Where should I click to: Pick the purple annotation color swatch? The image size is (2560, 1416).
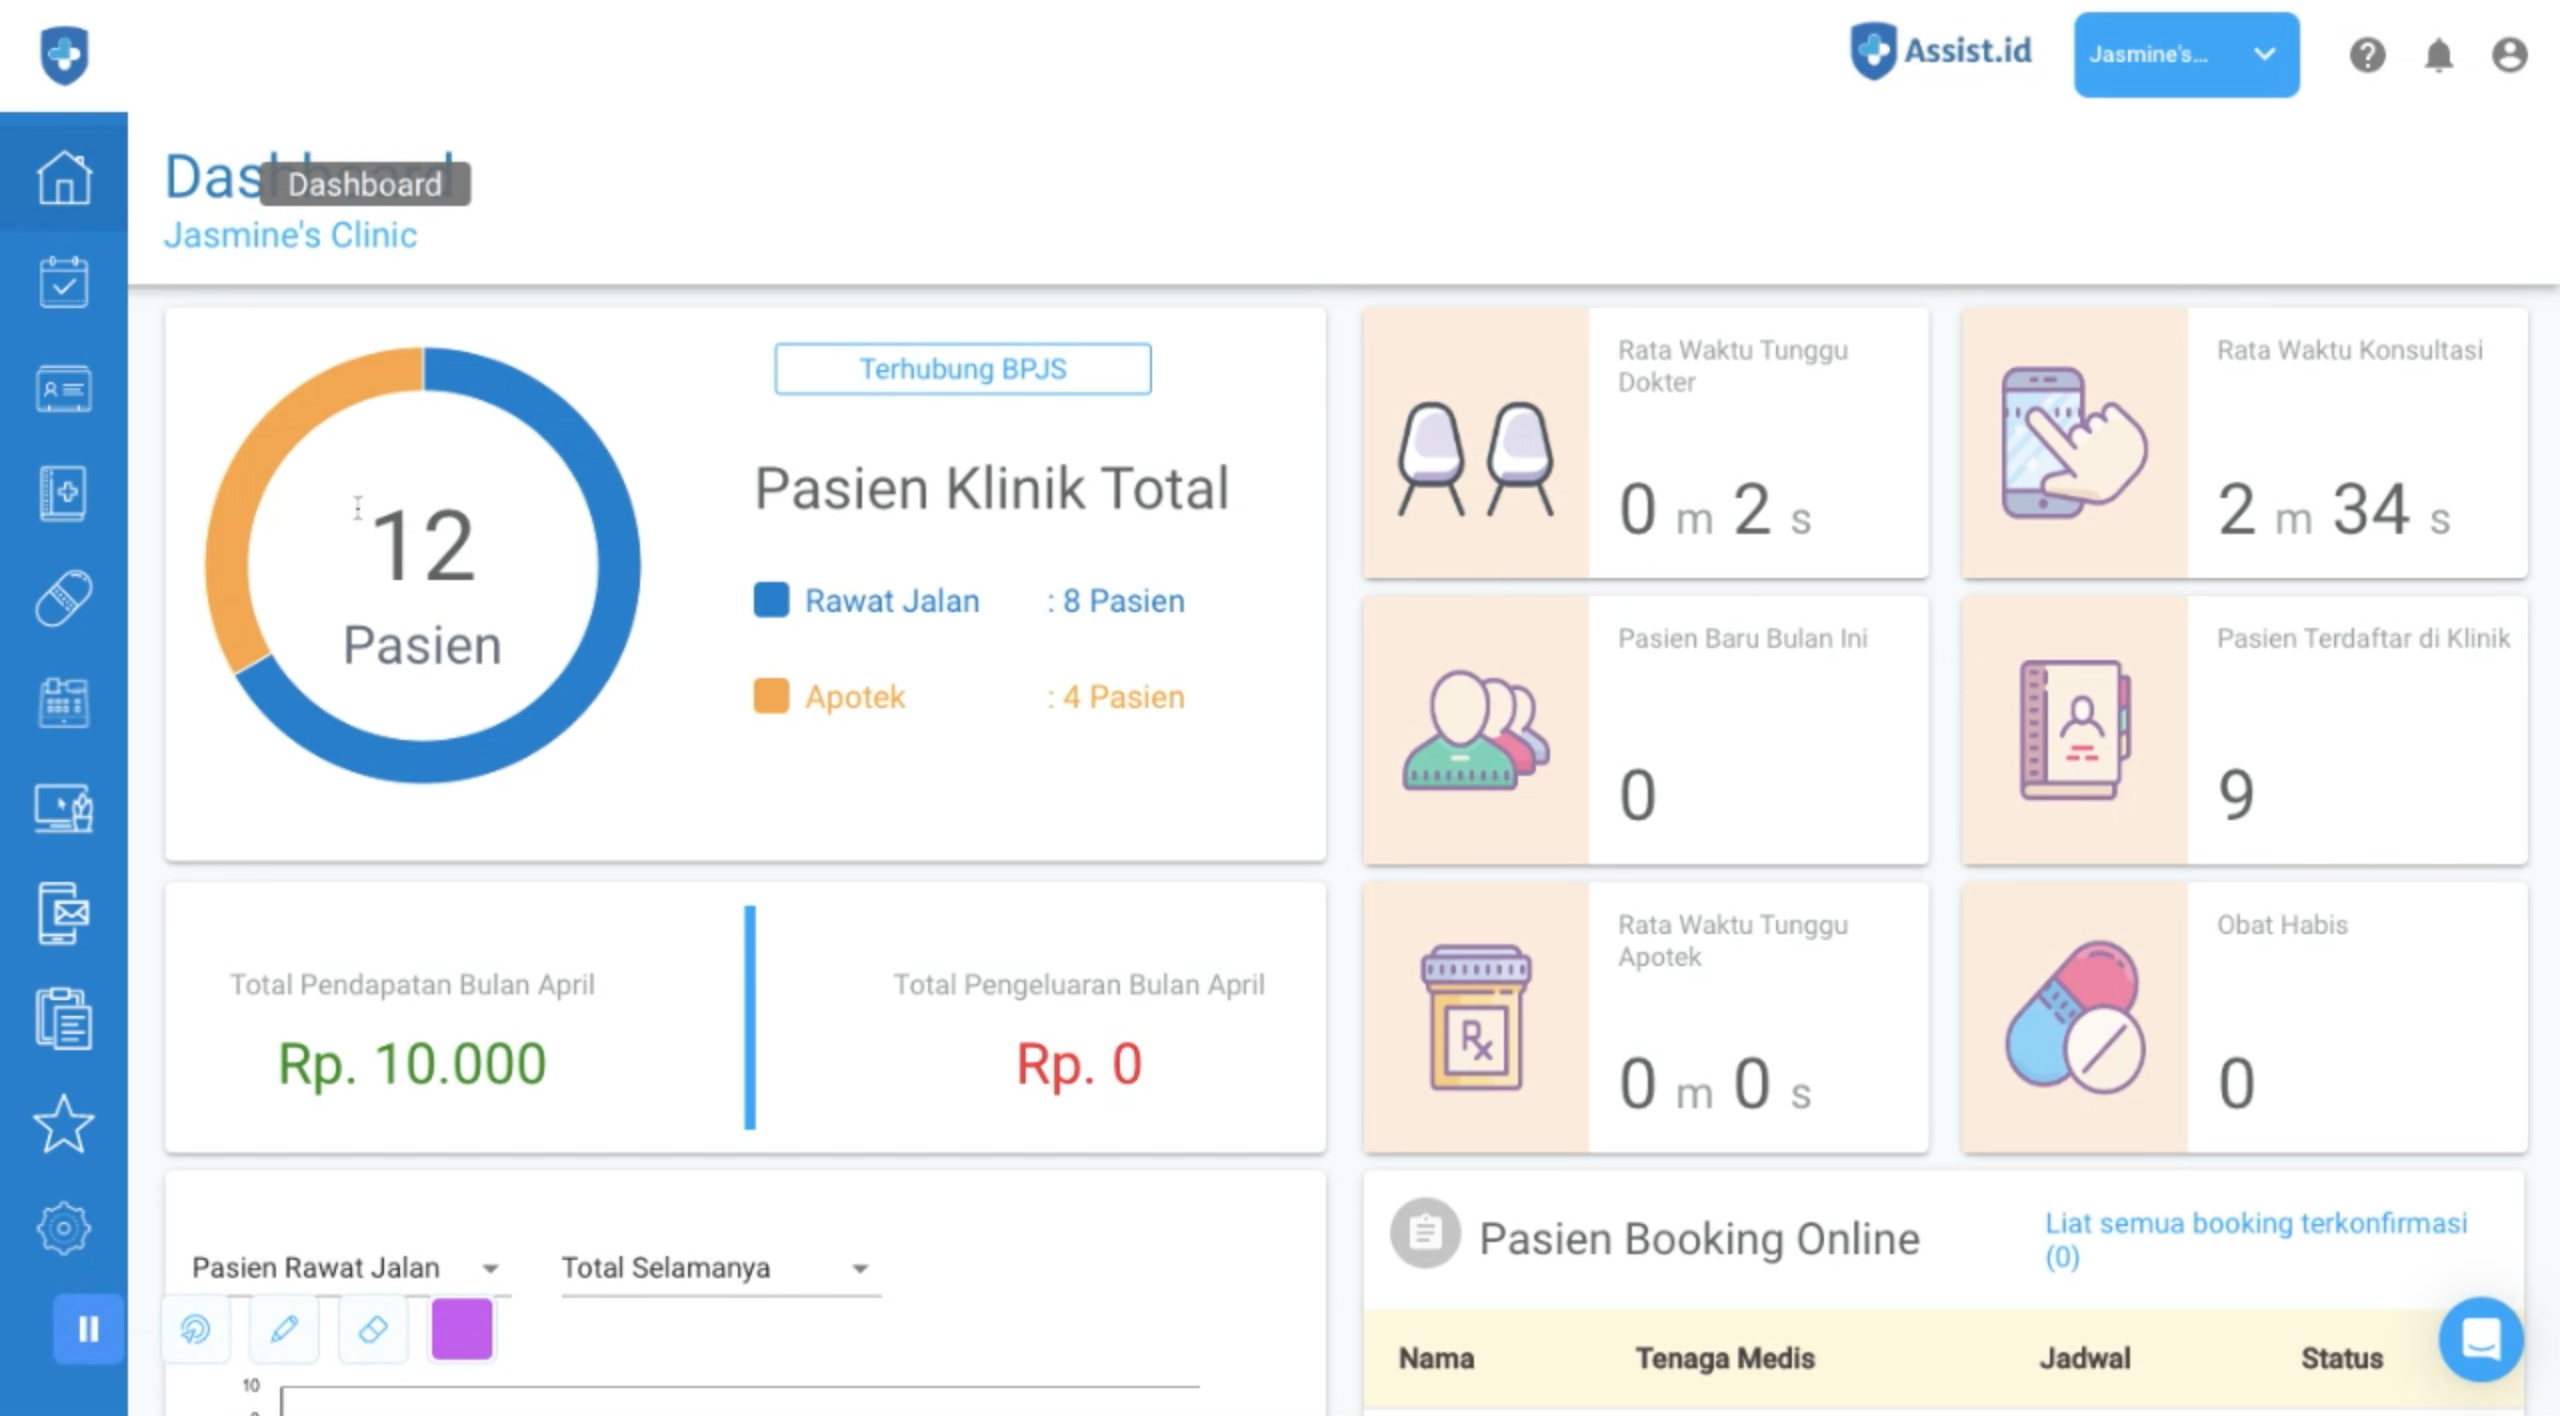point(461,1329)
